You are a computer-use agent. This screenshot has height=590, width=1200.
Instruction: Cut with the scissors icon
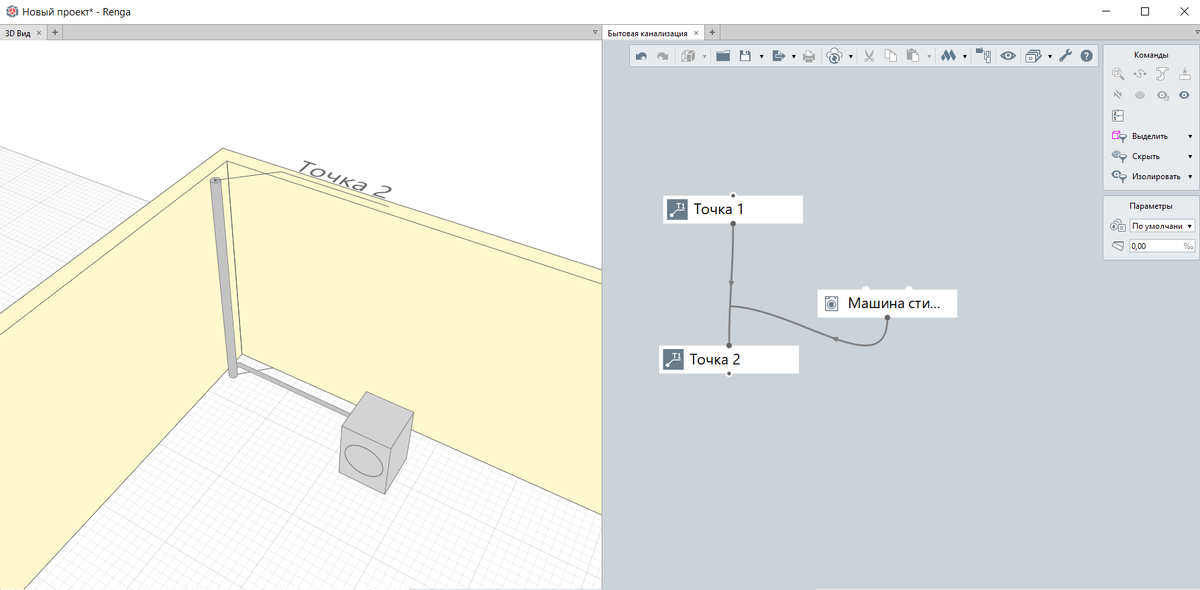[x=869, y=56]
